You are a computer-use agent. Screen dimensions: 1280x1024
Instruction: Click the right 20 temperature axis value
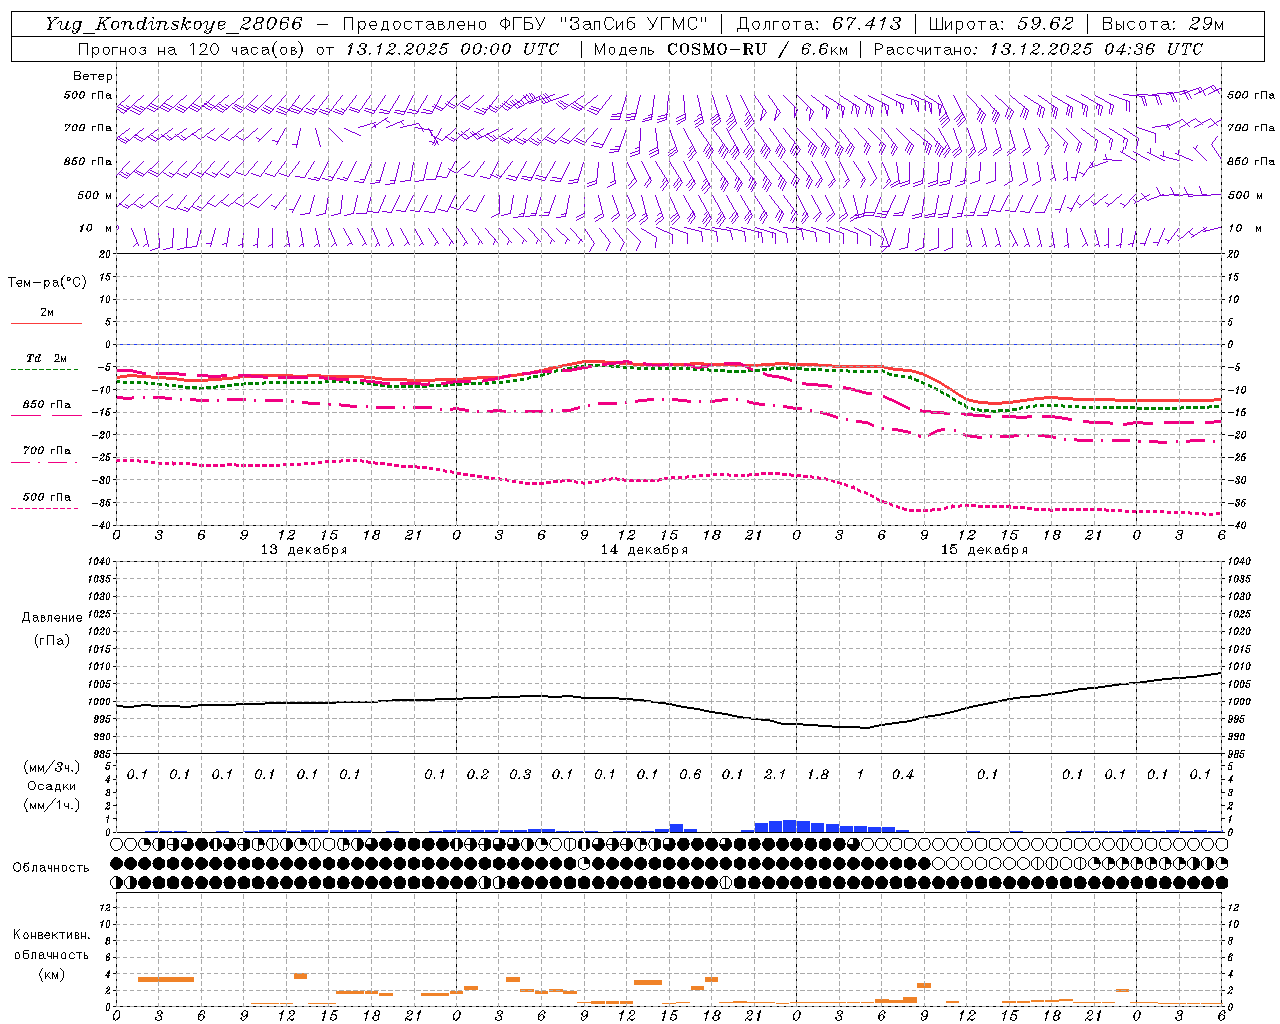coord(1234,254)
